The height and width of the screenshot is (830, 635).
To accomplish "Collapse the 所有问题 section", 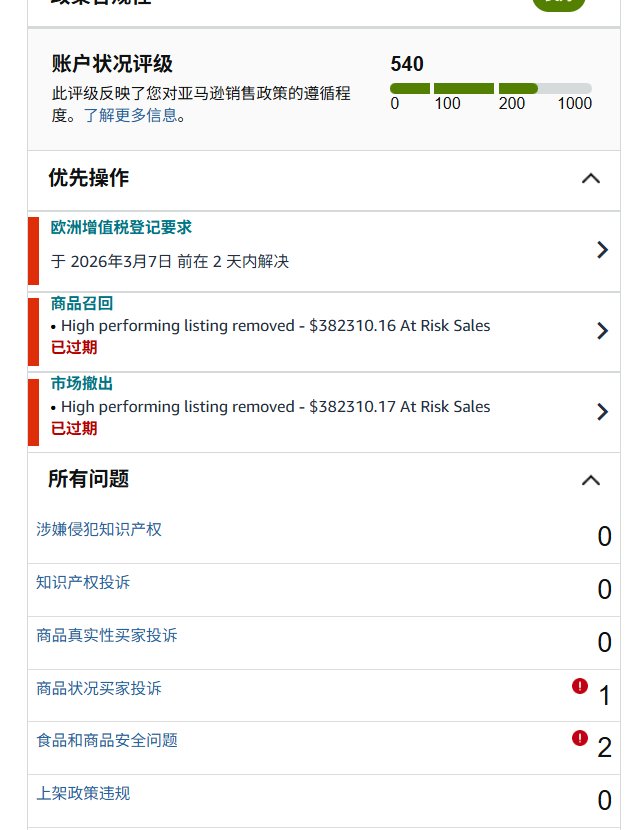I will 591,480.
